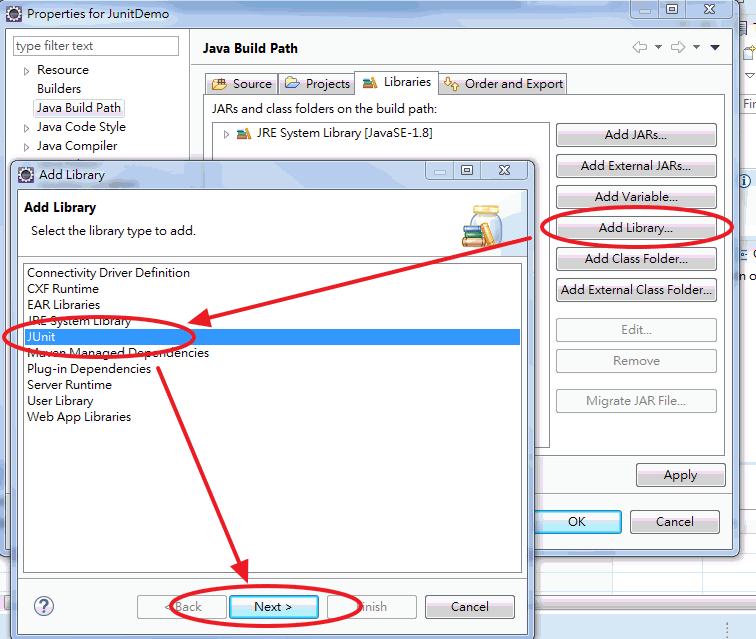Viewport: 756px width, 639px height.
Task: Expand the Java Code Style item
Action: 26,128
